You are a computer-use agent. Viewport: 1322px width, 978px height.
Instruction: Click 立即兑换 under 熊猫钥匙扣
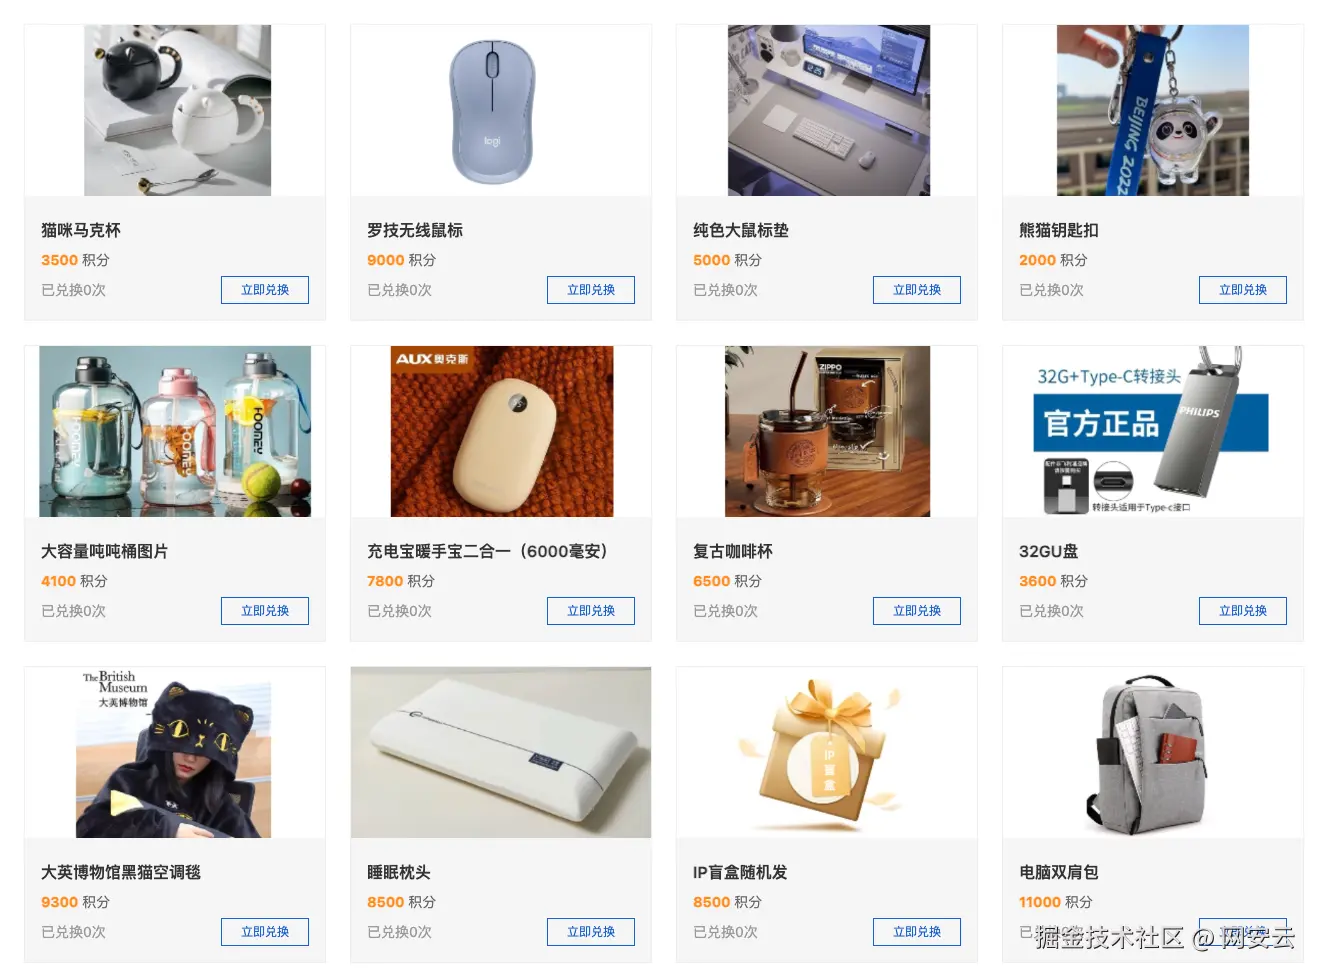[1243, 290]
